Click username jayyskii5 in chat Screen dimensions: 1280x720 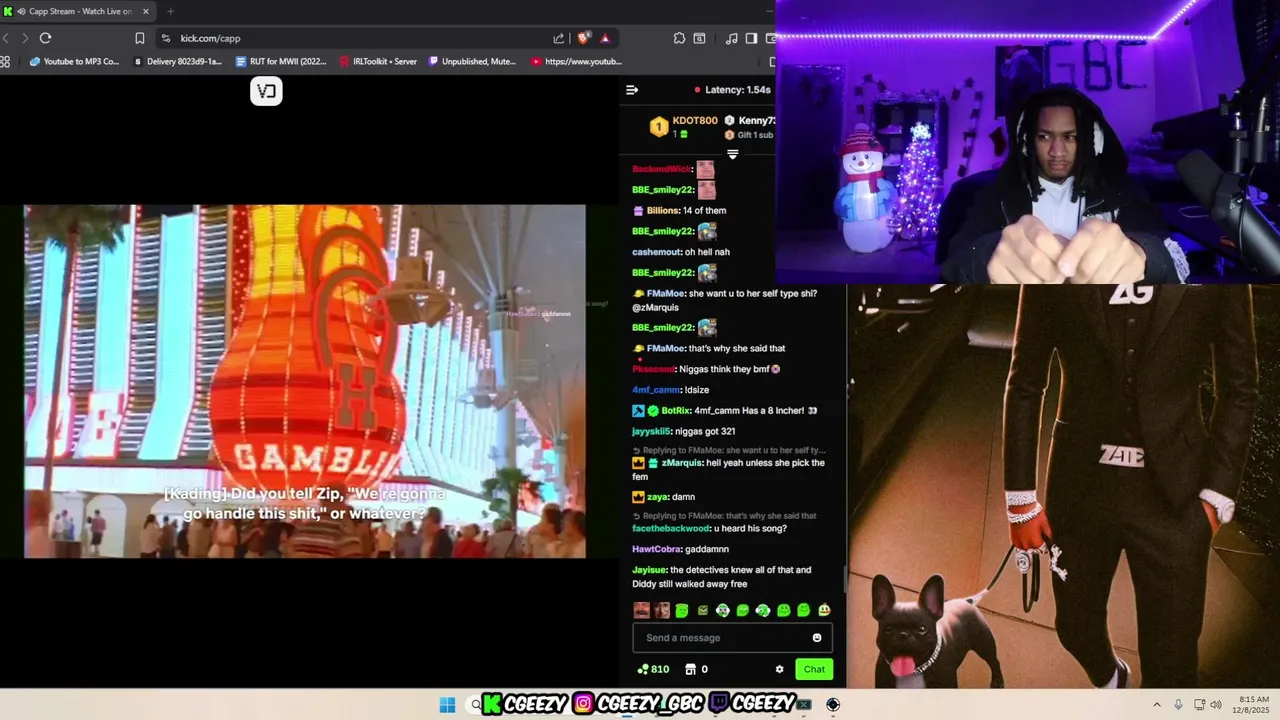(652, 432)
